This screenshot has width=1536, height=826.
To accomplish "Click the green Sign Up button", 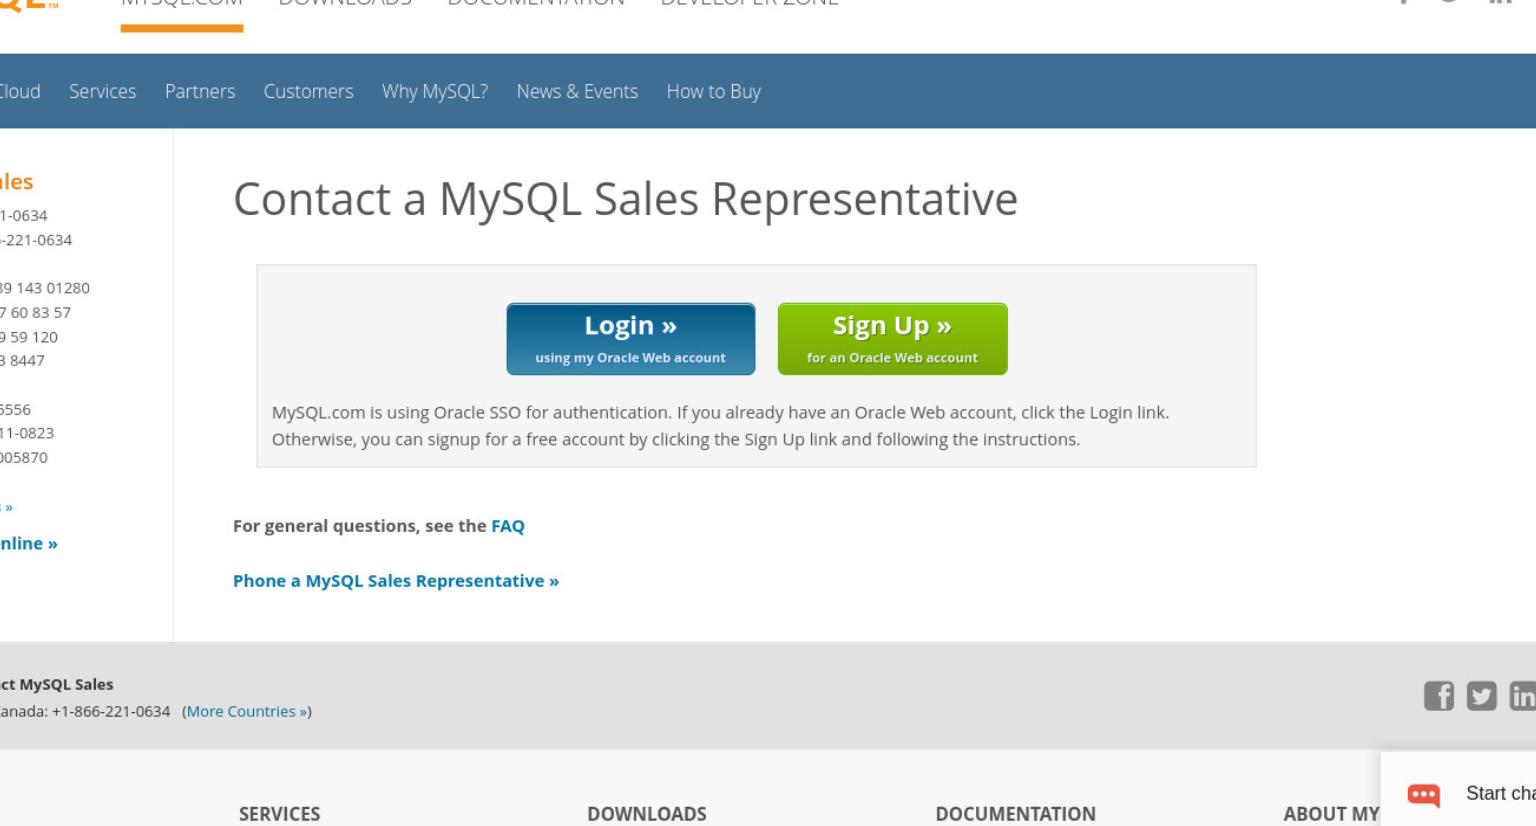I will point(892,339).
